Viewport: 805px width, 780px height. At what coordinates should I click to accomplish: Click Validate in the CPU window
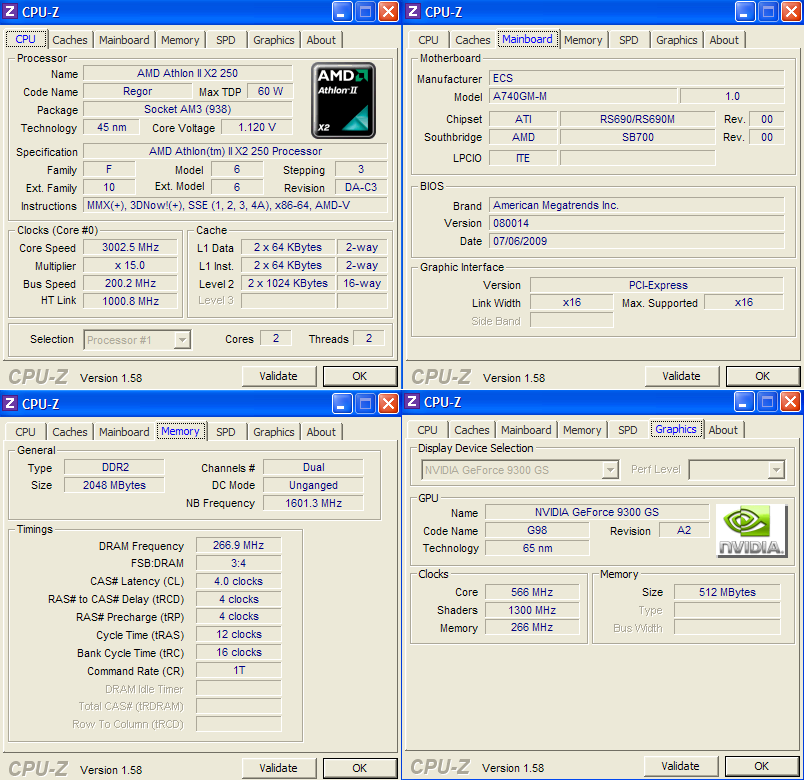[x=279, y=376]
